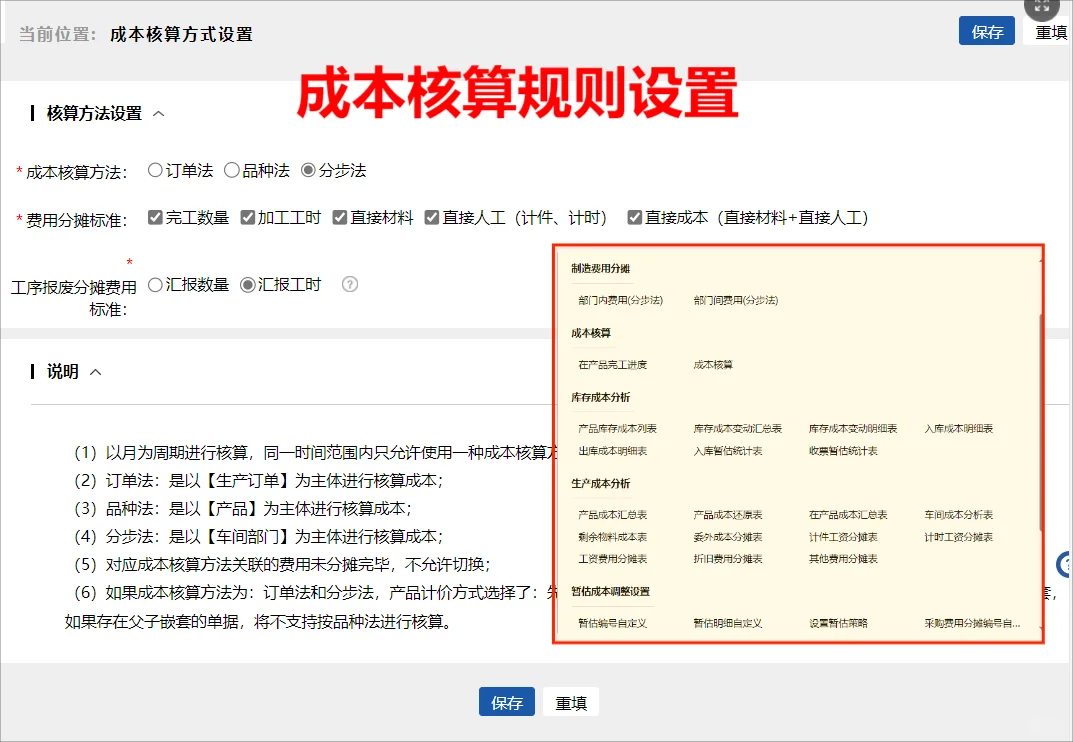Toggle 直接成本（直接材料+直接人工）checkbox
The image size is (1073, 742).
tap(634, 217)
